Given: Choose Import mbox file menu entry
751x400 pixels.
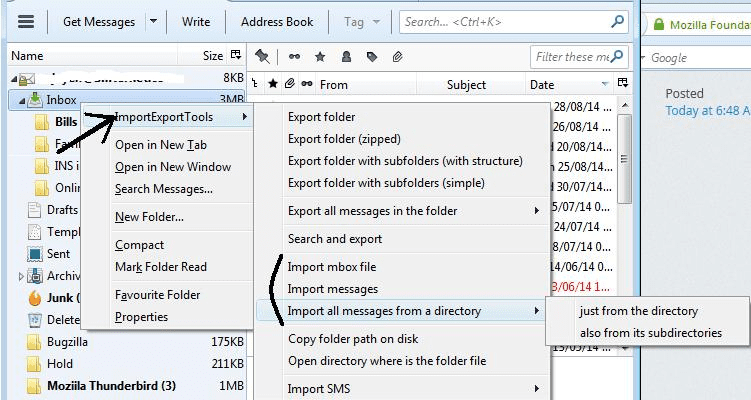Looking at the screenshot, I should click(332, 267).
